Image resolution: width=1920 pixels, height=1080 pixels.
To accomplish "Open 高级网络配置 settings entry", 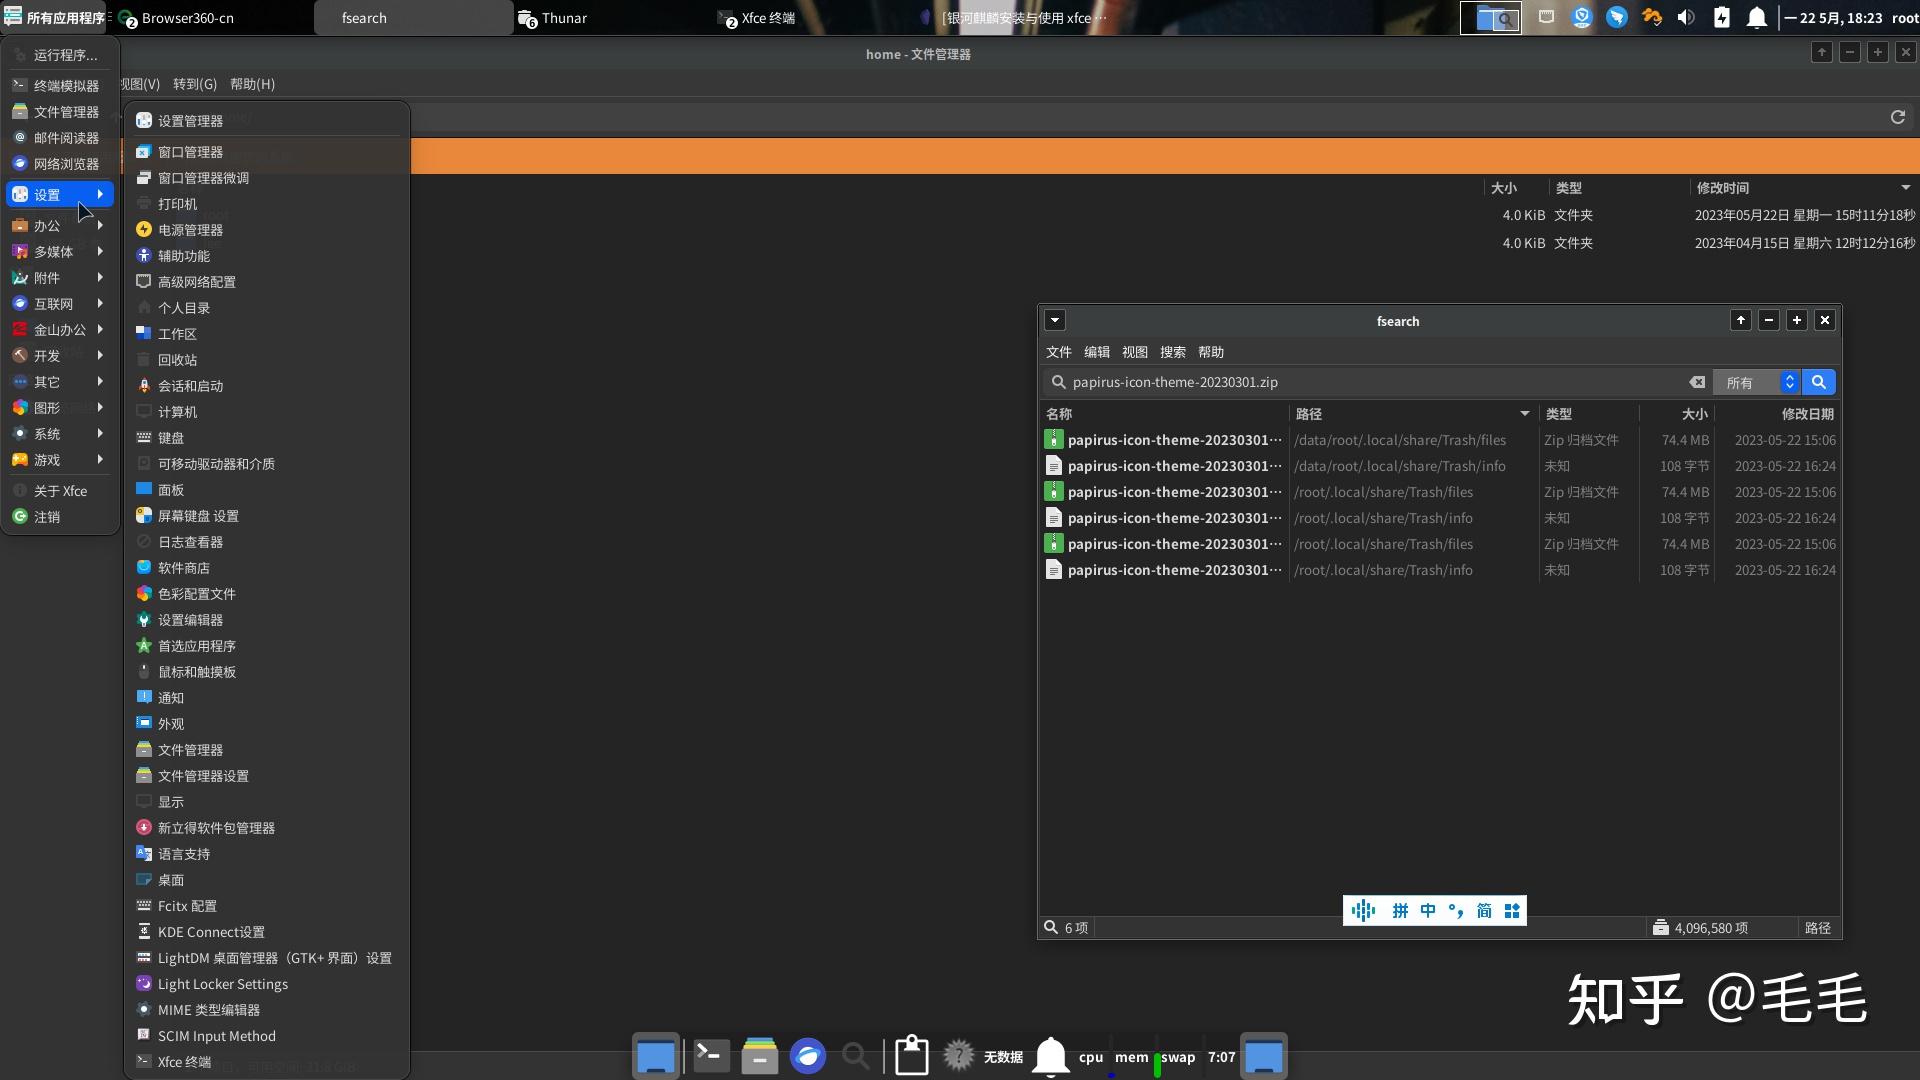I will pos(266,282).
